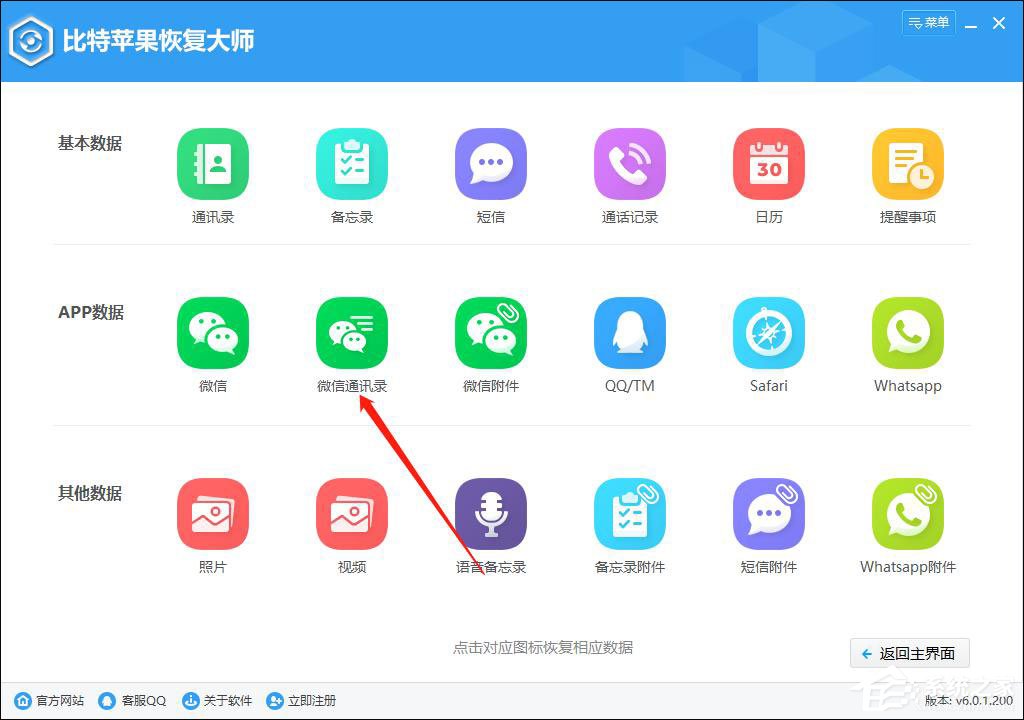Open the 菜单 menu in the title bar
Viewport: 1024px width, 720px height.
(x=928, y=22)
